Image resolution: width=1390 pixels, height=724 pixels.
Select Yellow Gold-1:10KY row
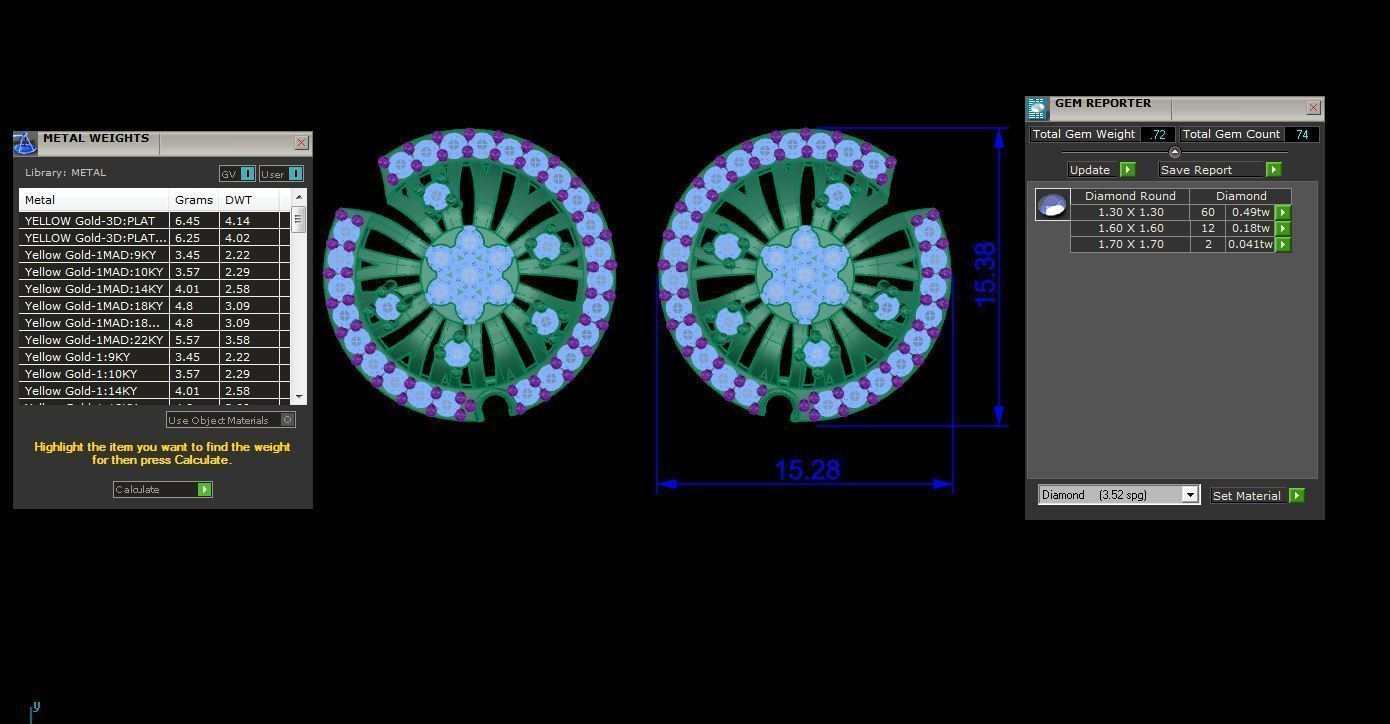pyautogui.click(x=154, y=374)
